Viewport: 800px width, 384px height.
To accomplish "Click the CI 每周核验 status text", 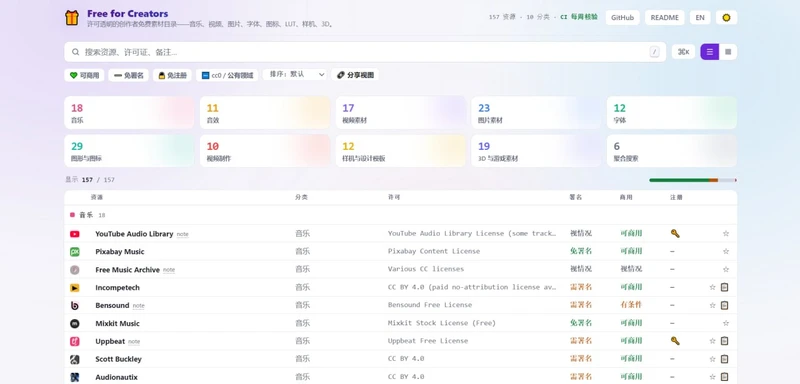I will (579, 17).
